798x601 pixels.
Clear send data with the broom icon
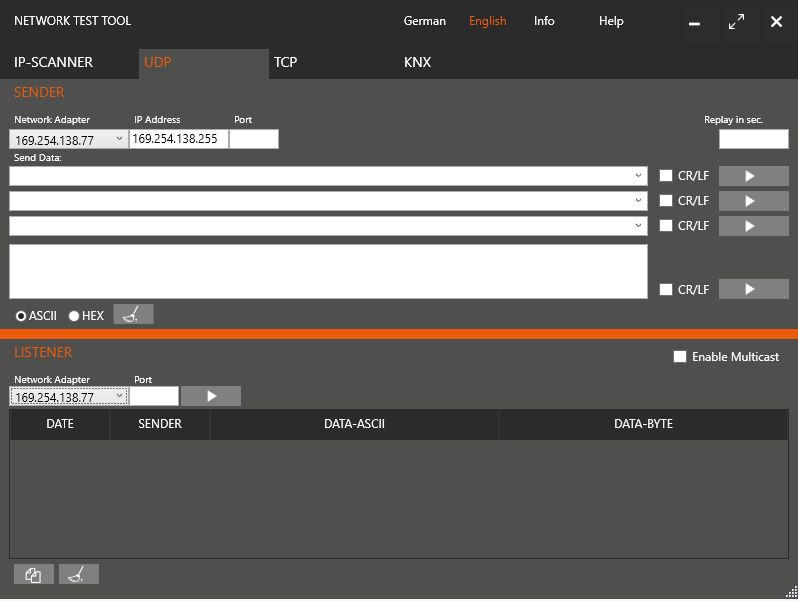point(133,315)
